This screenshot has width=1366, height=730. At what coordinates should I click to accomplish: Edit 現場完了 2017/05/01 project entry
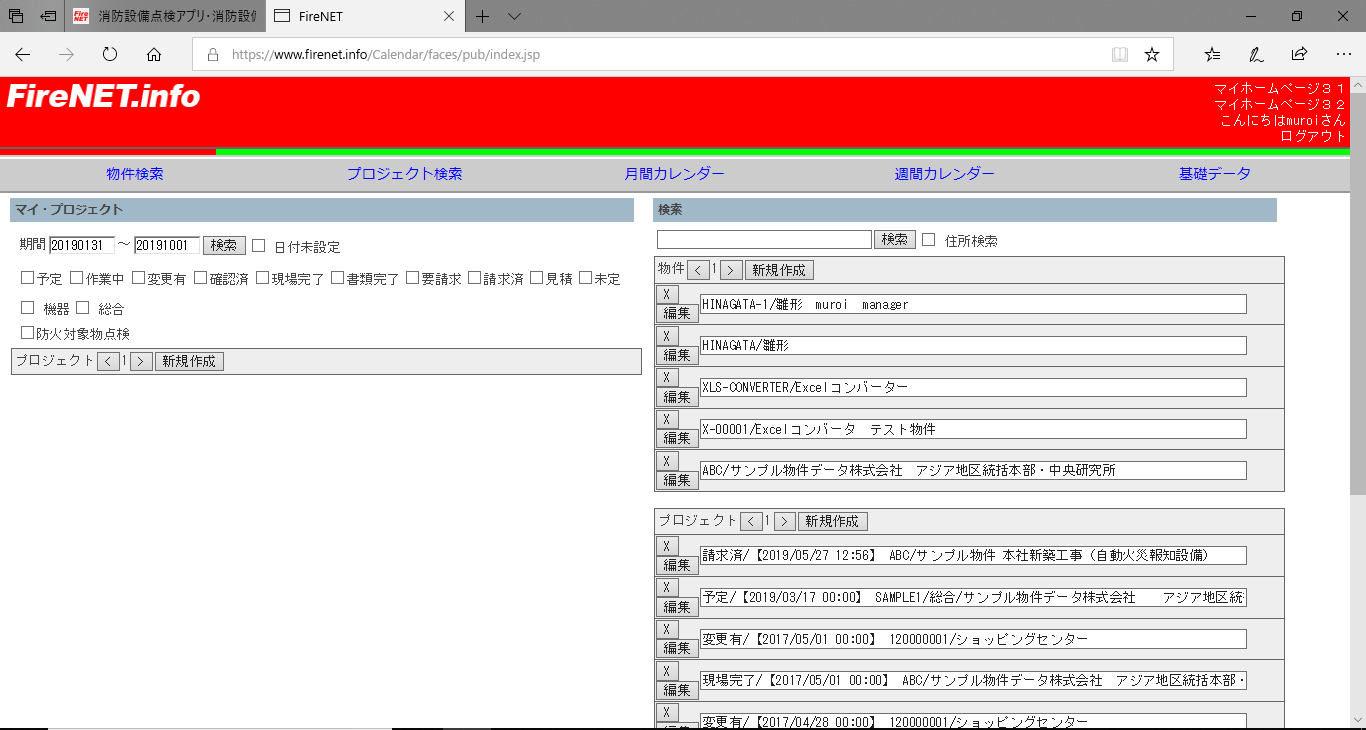click(x=678, y=690)
